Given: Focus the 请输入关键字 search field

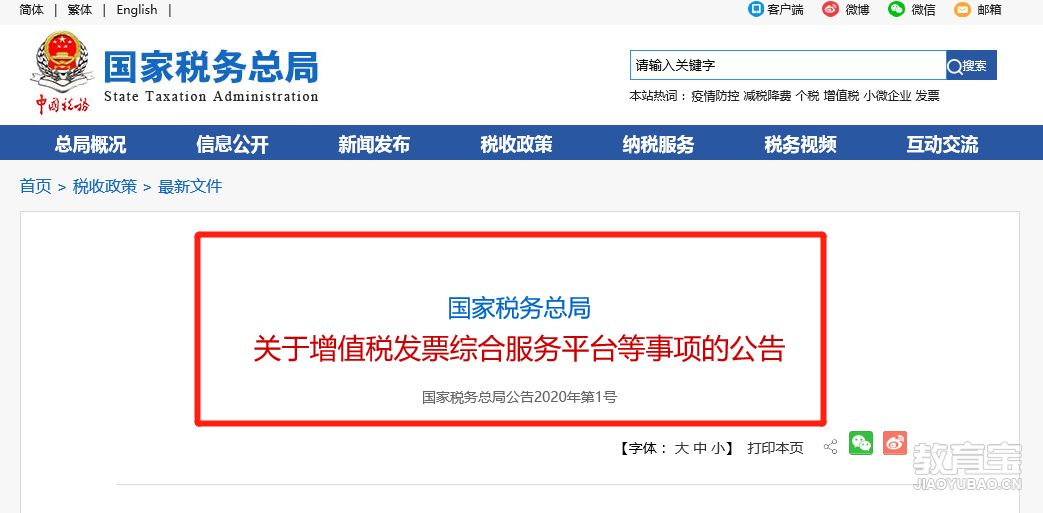Looking at the screenshot, I should point(788,65).
